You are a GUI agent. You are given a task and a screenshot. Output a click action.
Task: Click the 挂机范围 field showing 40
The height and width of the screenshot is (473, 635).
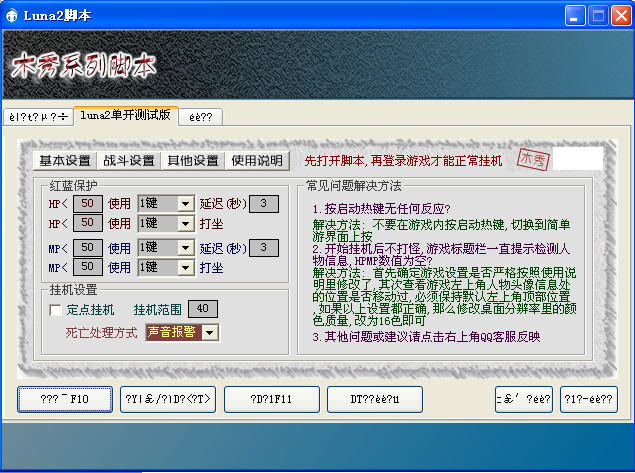pyautogui.click(x=203, y=309)
